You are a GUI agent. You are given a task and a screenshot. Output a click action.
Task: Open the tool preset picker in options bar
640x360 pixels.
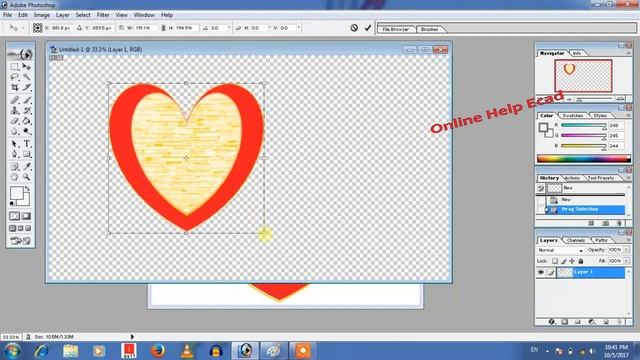[x=16, y=28]
